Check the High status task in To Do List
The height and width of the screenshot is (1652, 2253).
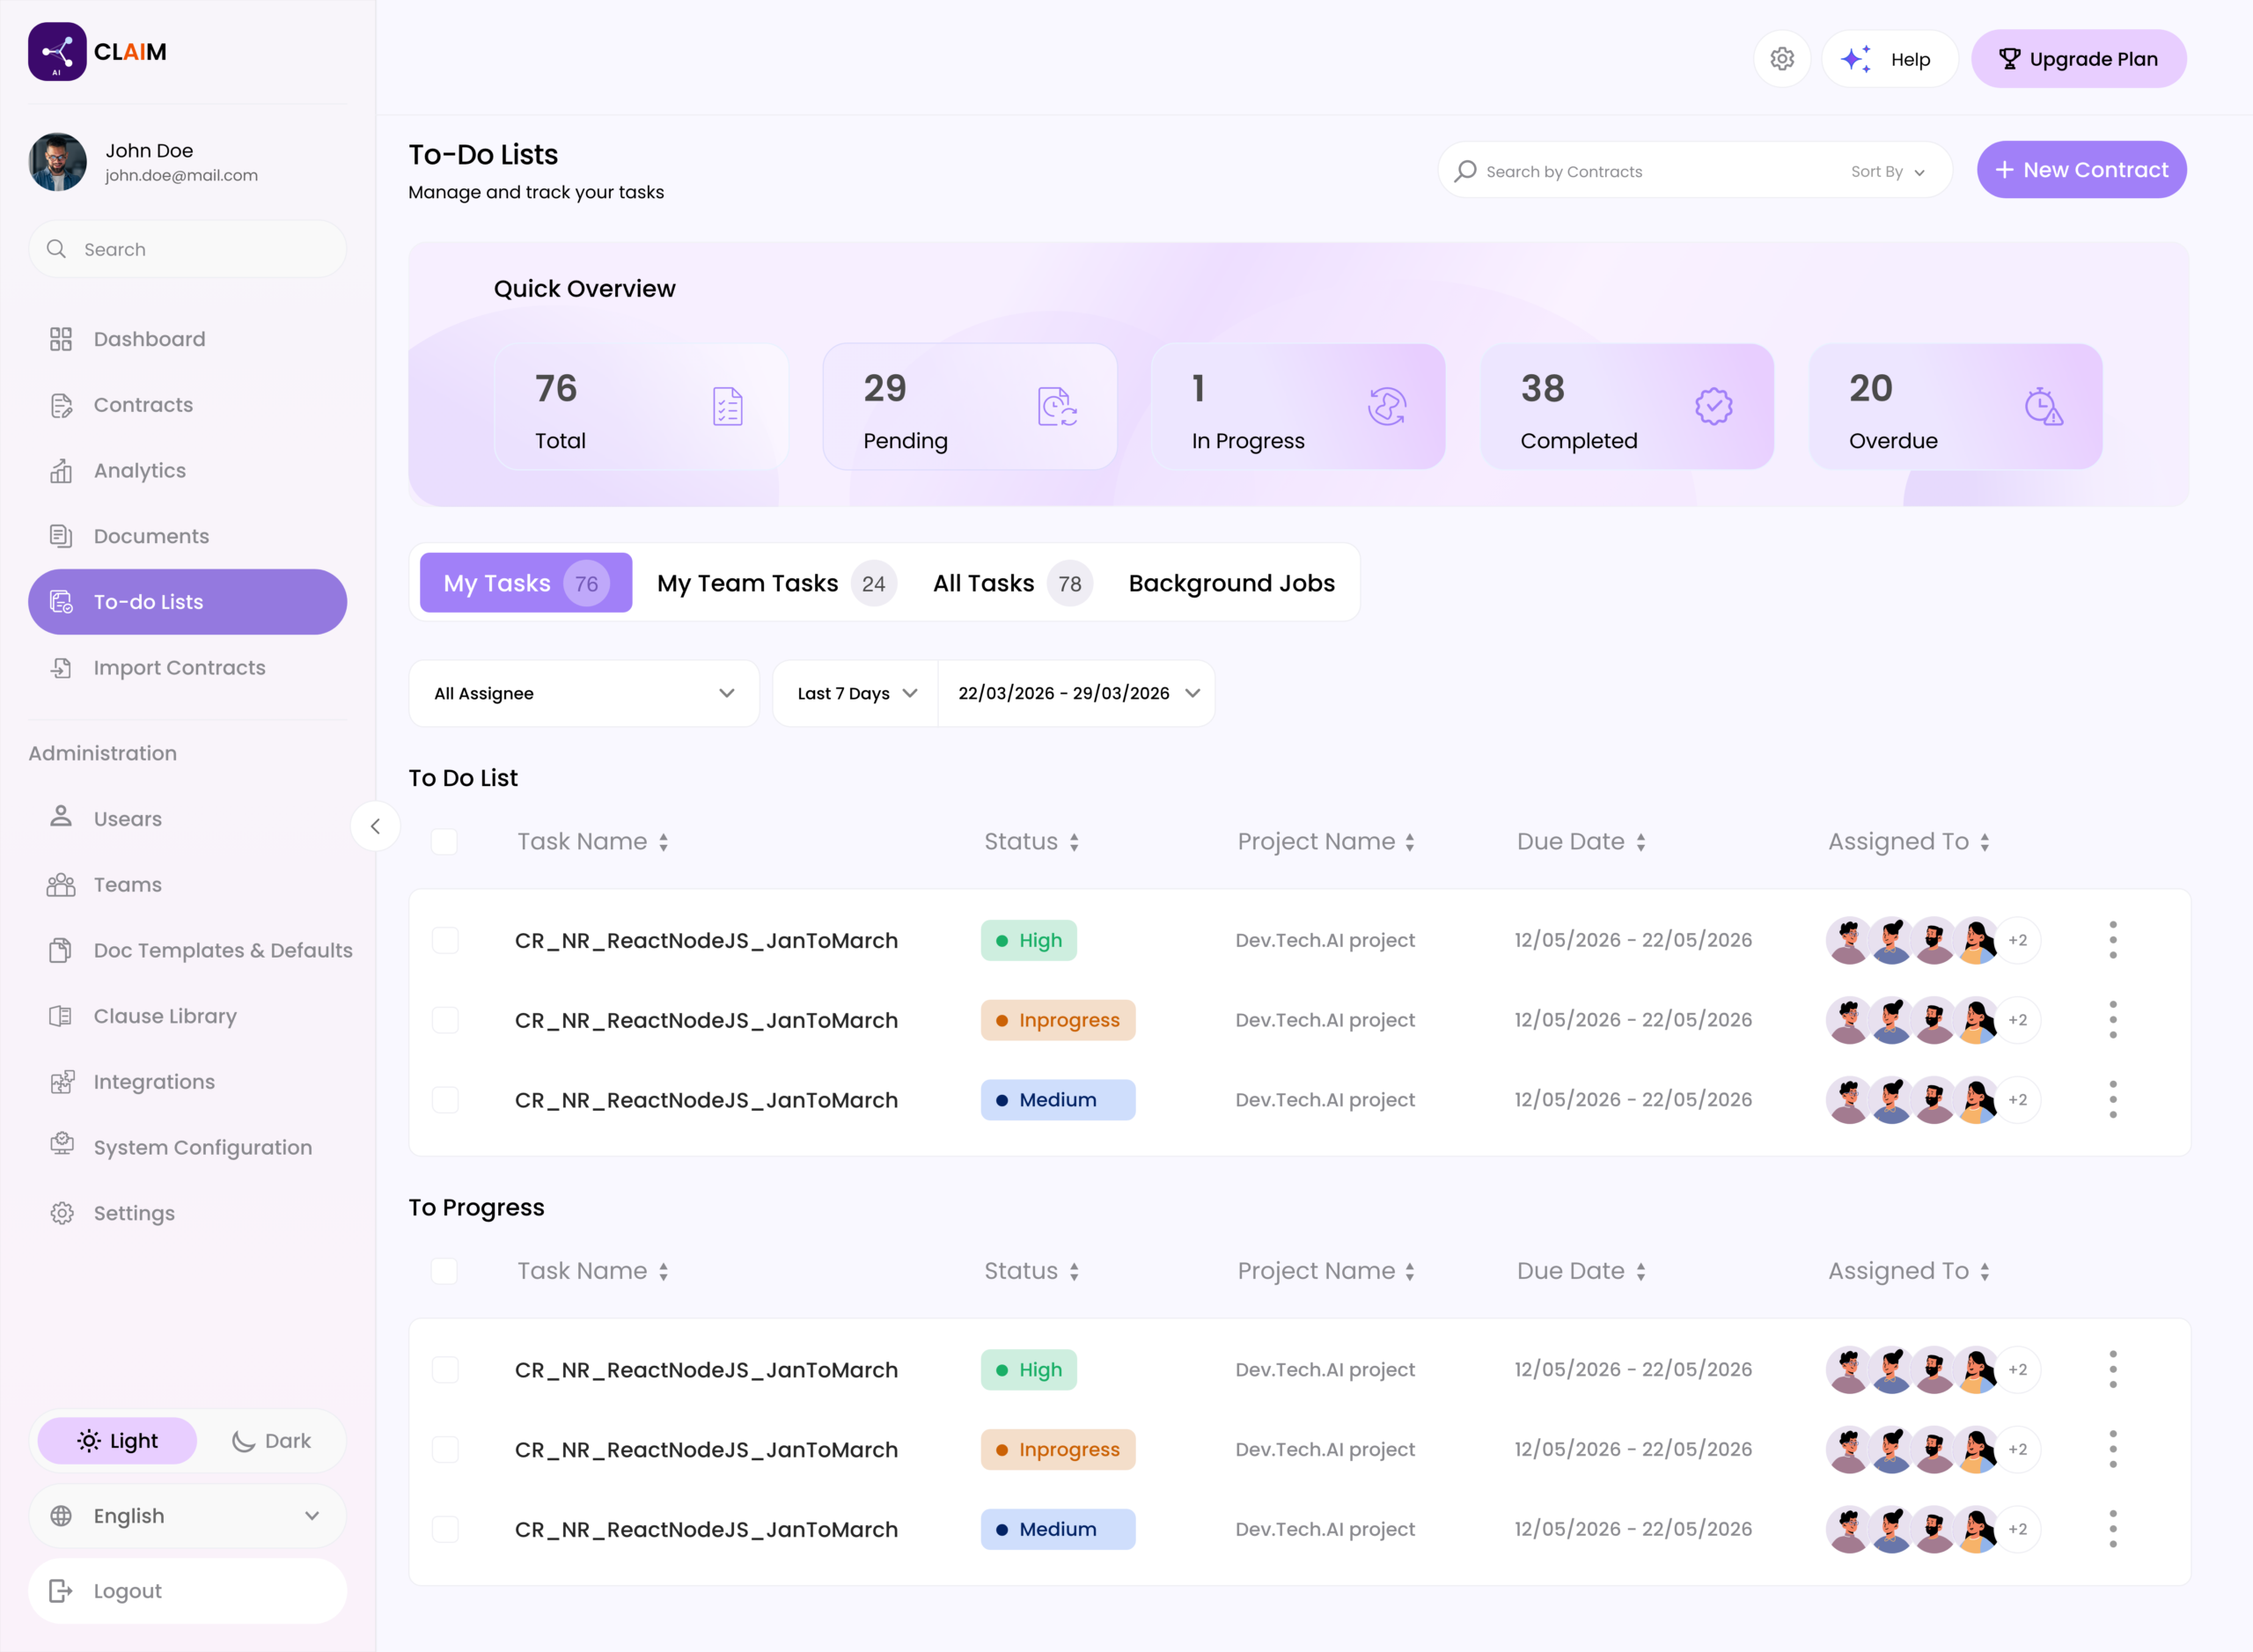point(445,940)
